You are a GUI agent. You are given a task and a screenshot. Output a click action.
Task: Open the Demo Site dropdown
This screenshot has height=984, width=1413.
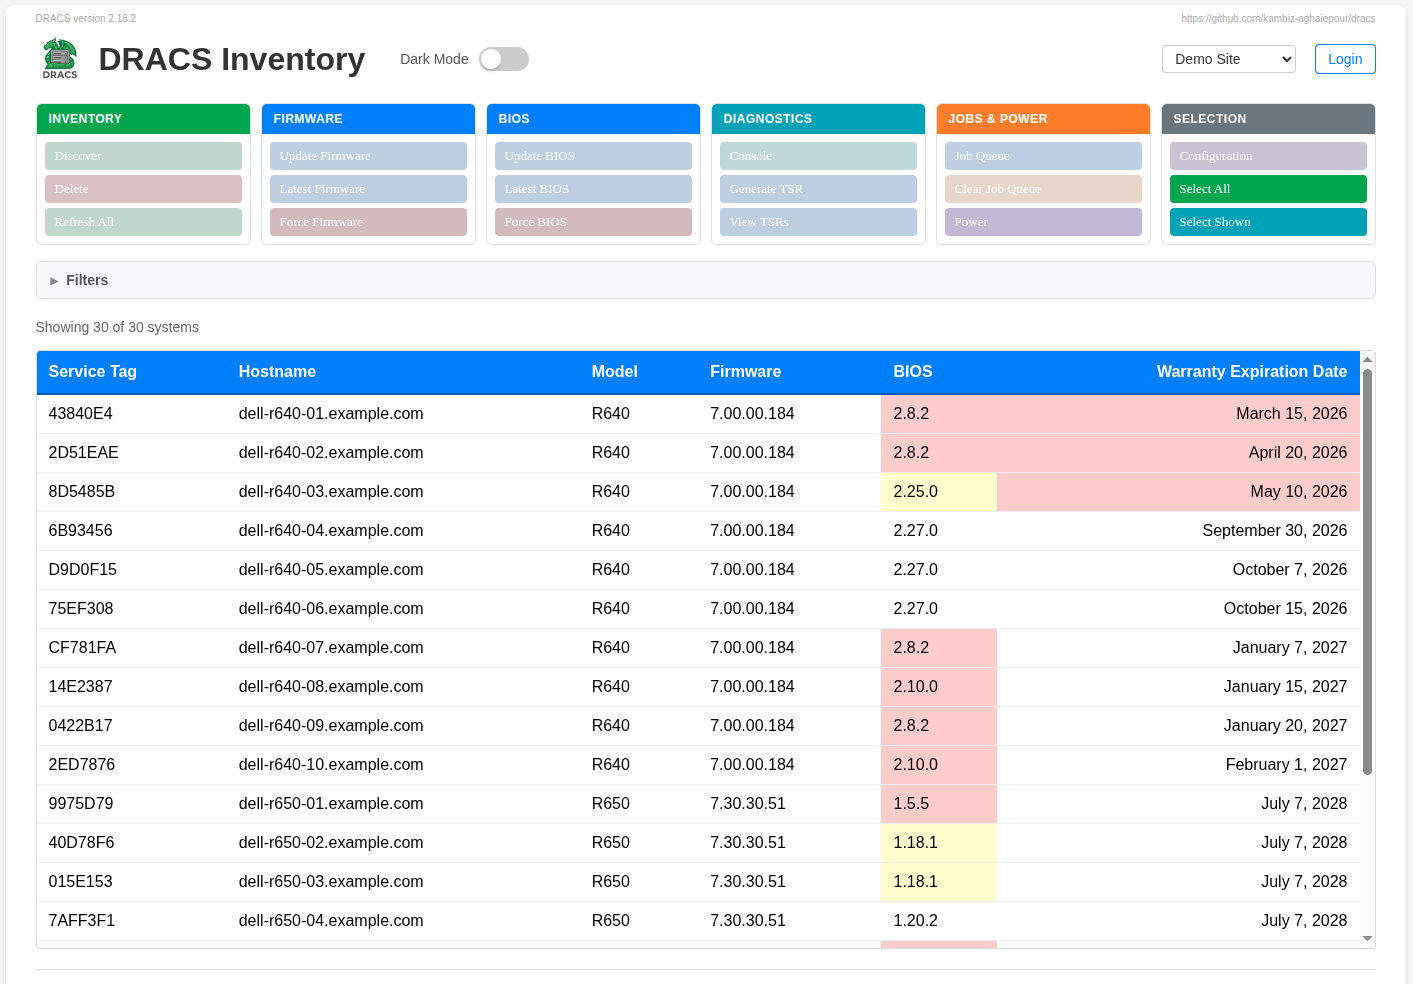click(1228, 59)
